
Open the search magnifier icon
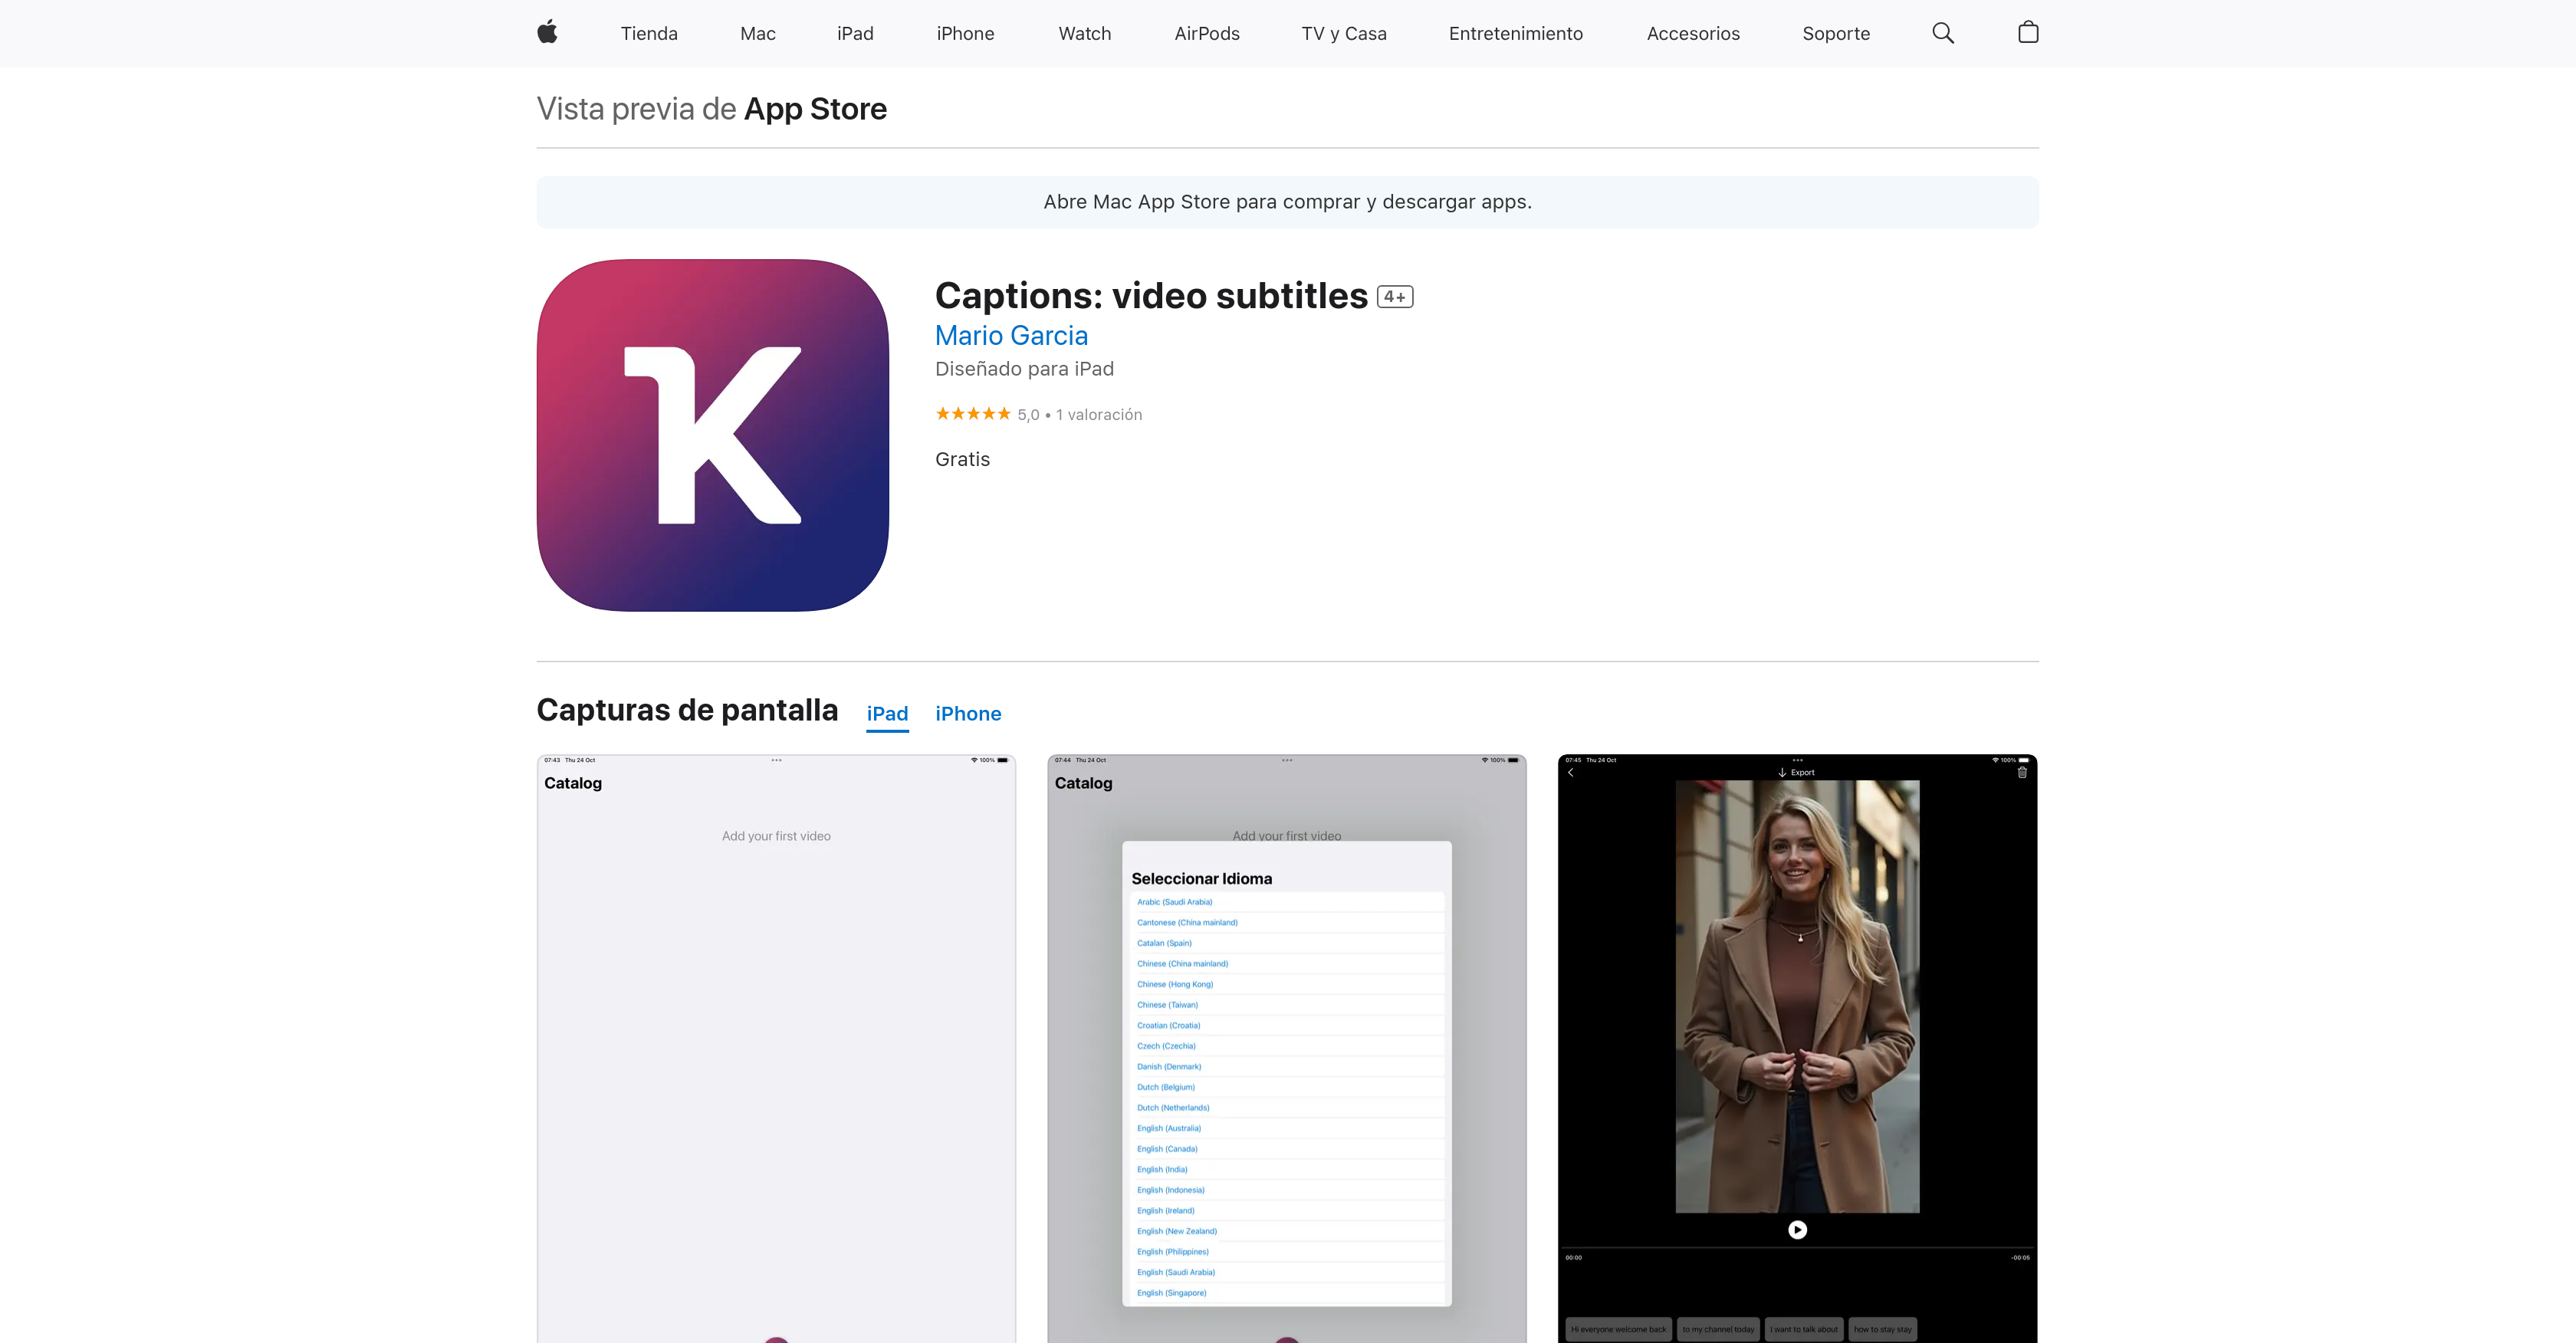coord(1942,33)
